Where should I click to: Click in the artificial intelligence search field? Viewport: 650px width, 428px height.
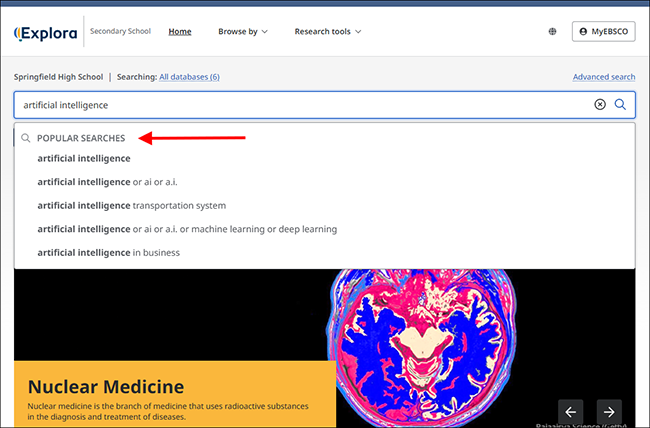coord(305,105)
